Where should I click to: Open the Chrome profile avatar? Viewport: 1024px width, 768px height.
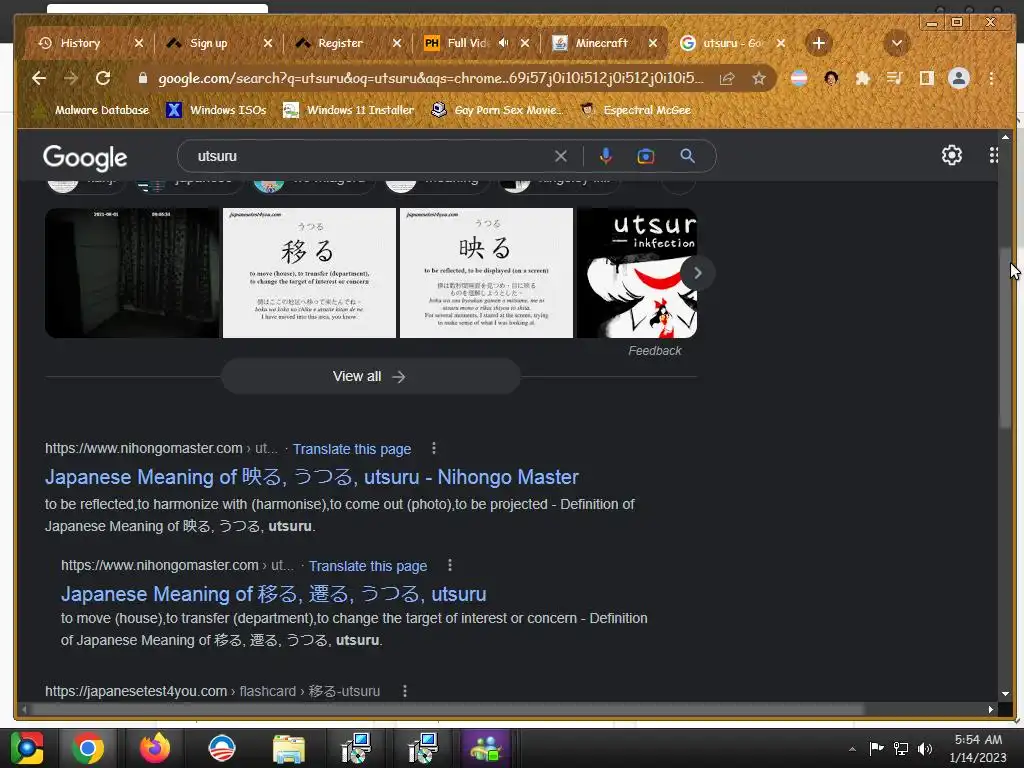(x=958, y=78)
